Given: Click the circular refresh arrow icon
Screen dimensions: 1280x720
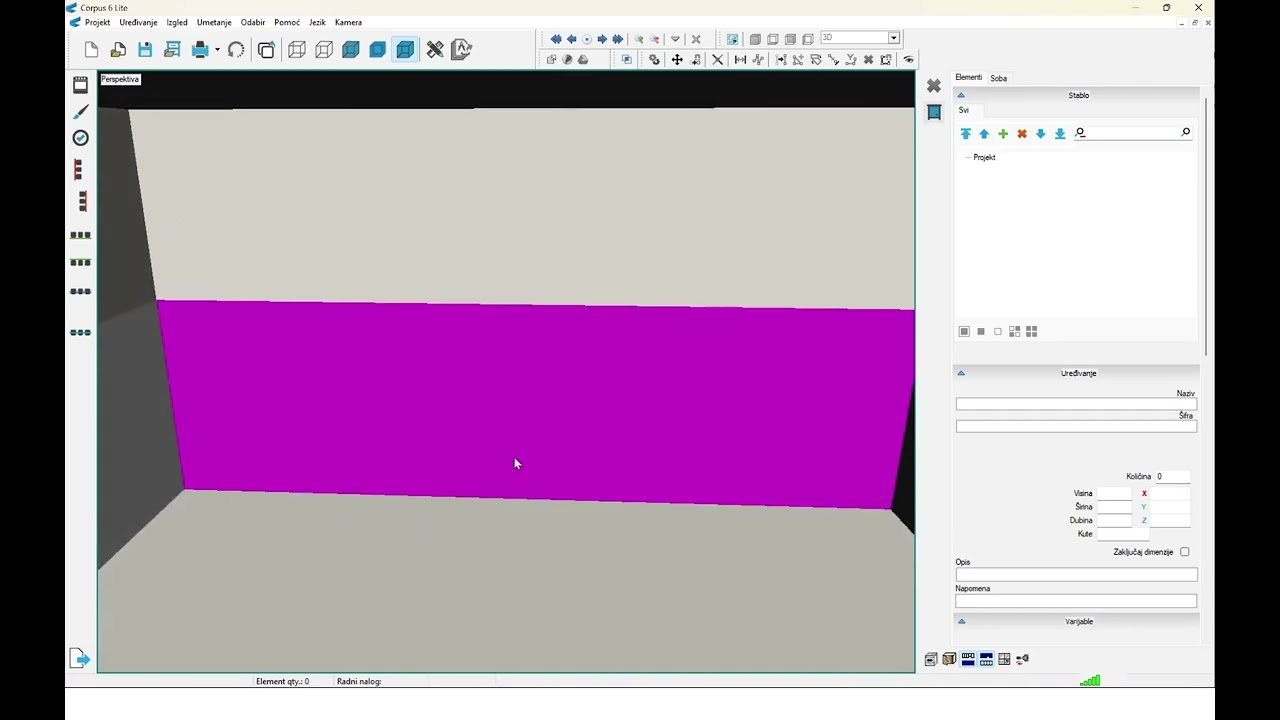Looking at the screenshot, I should click(x=236, y=50).
